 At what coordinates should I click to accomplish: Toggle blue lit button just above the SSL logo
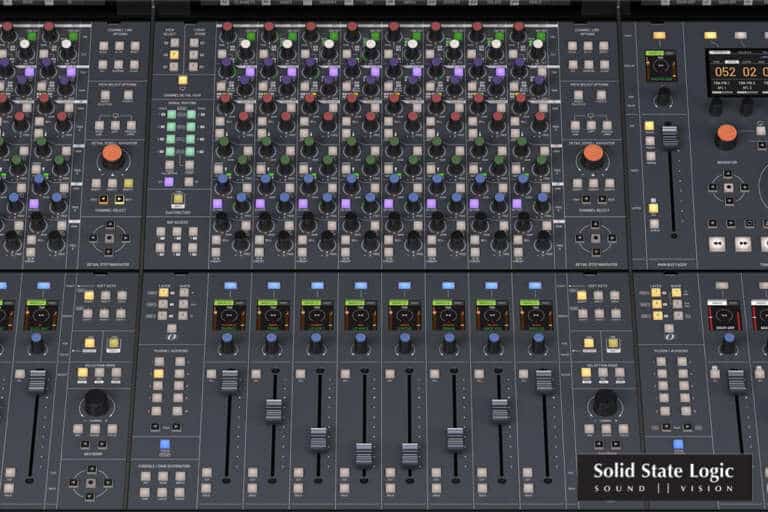click(678, 444)
